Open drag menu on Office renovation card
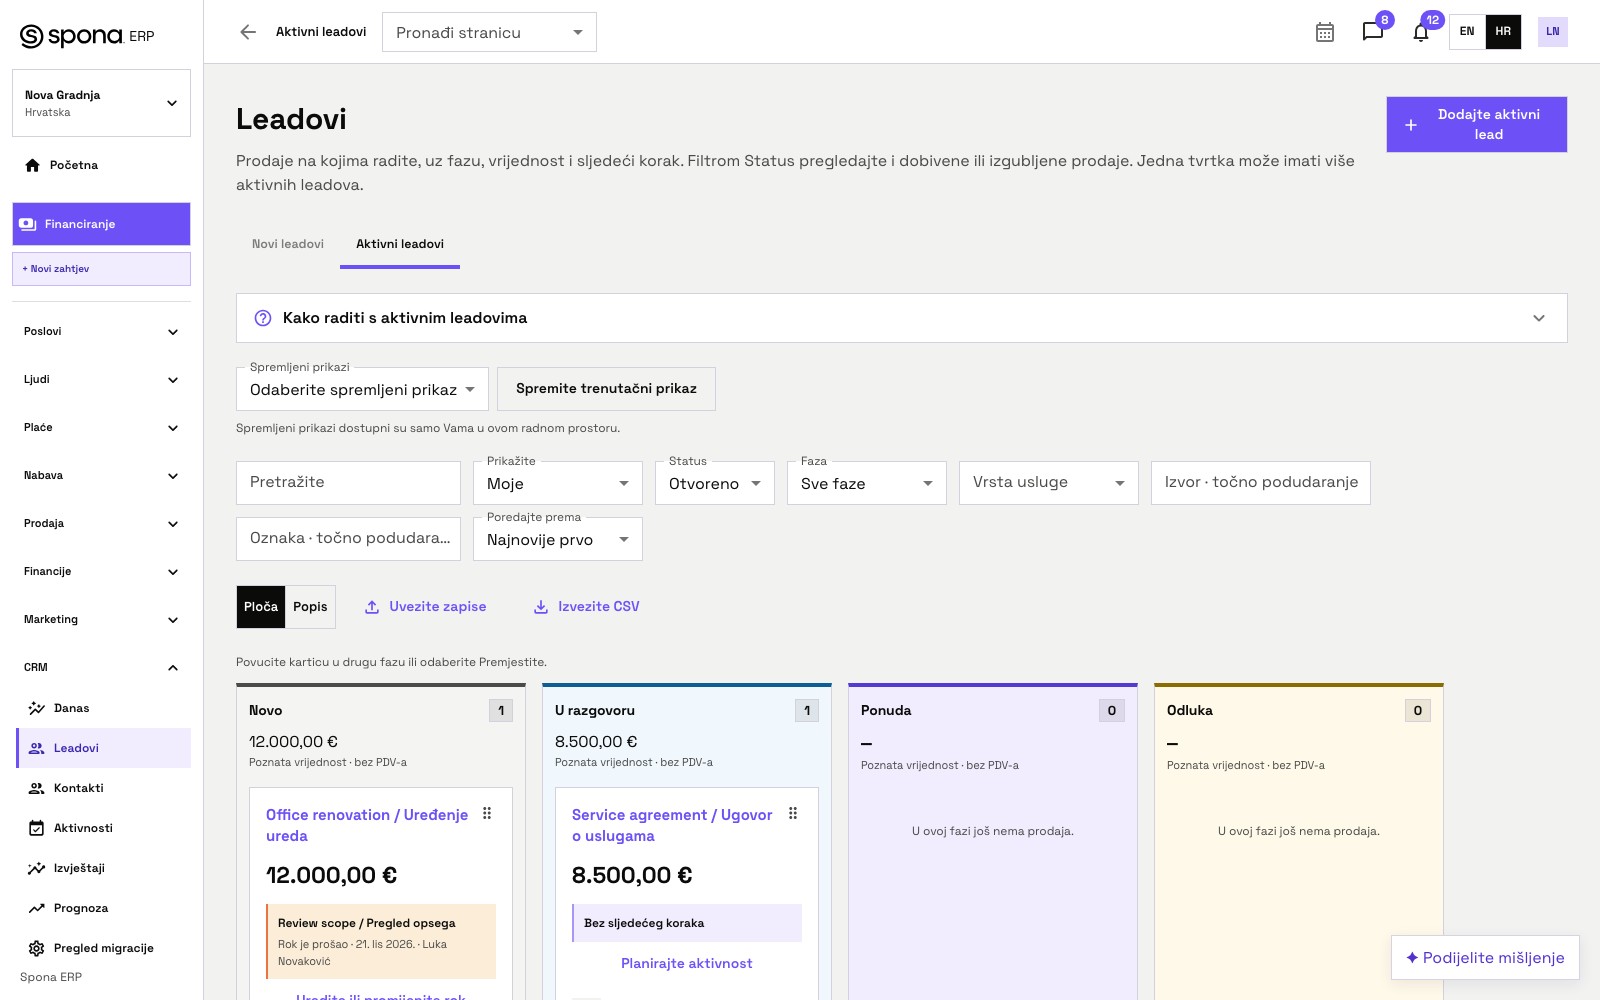 [487, 814]
